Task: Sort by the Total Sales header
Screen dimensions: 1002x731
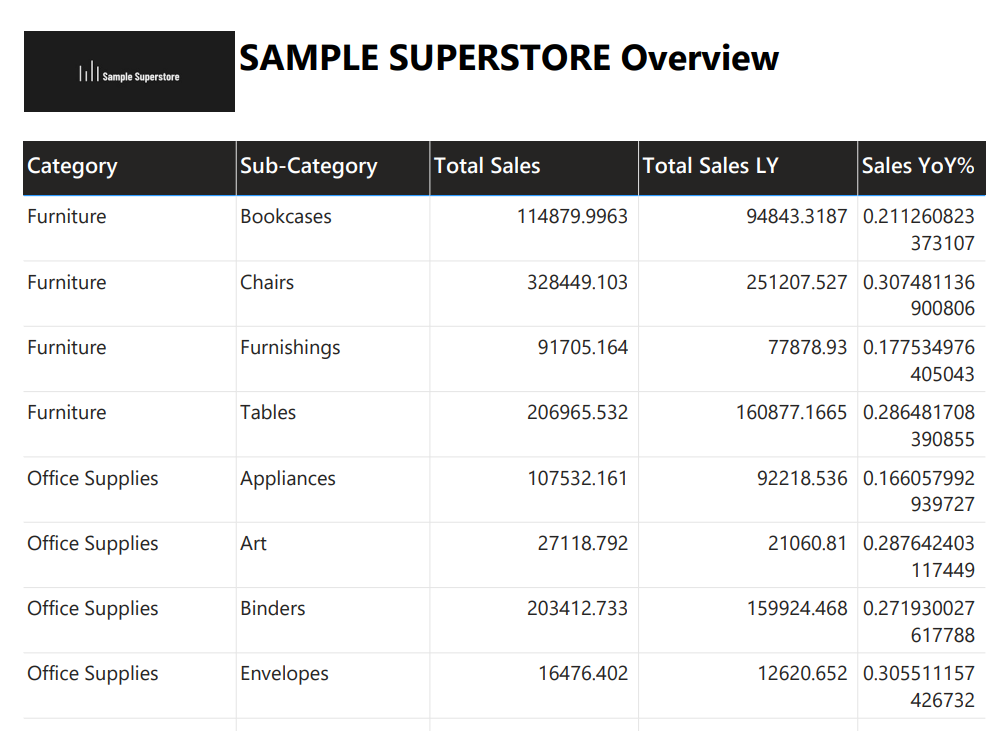Action: click(x=487, y=167)
